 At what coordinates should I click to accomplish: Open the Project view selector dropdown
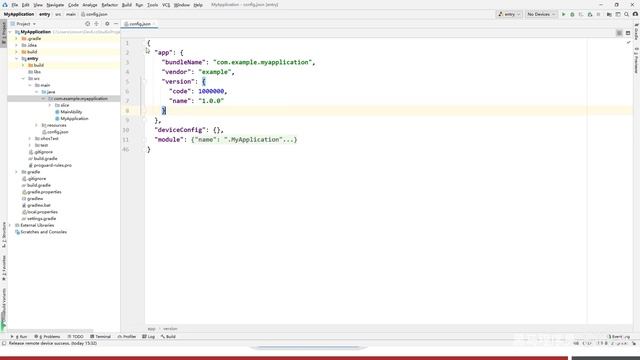click(23, 24)
